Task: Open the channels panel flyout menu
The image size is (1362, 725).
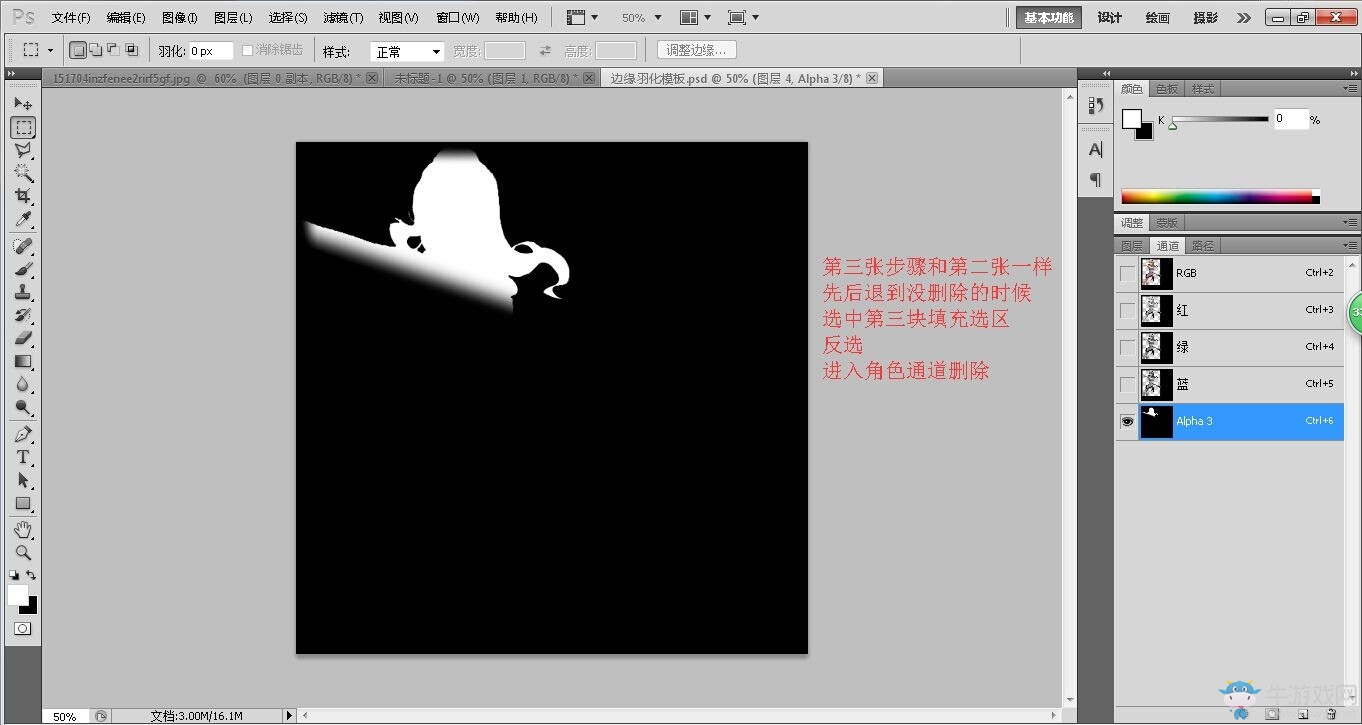Action: click(1350, 245)
